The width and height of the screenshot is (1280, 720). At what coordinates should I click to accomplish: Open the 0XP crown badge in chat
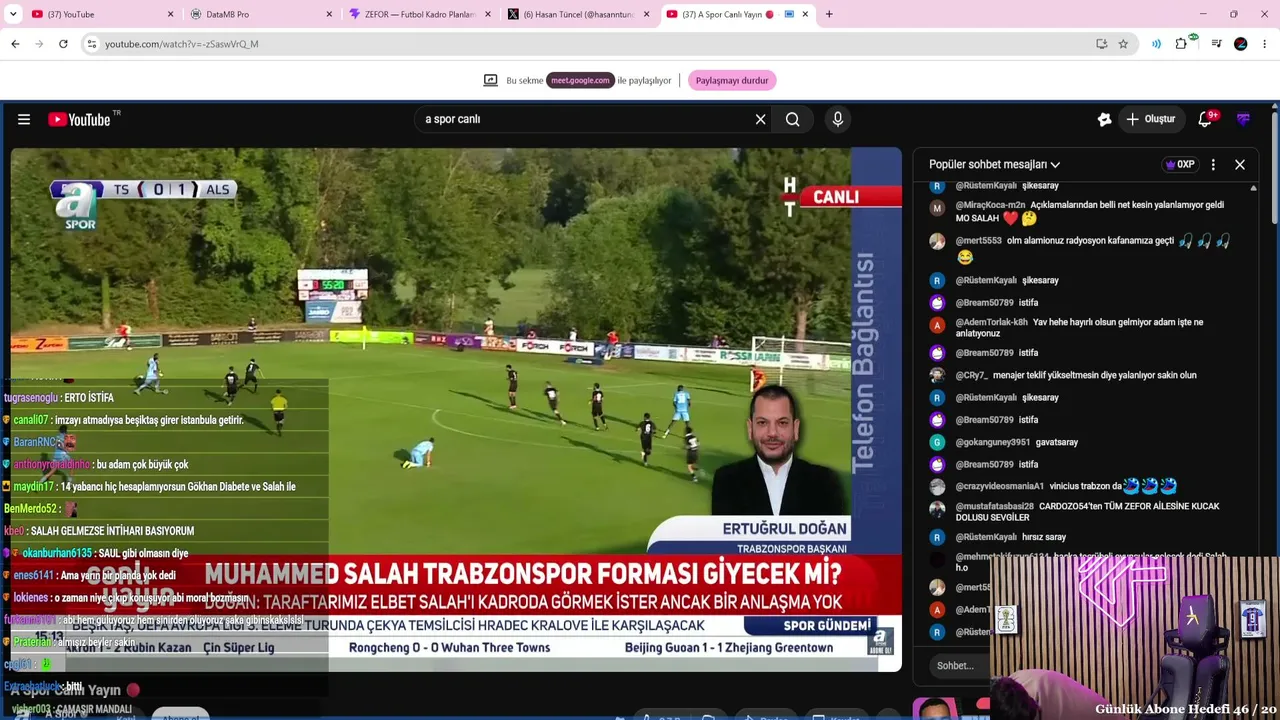point(1180,164)
